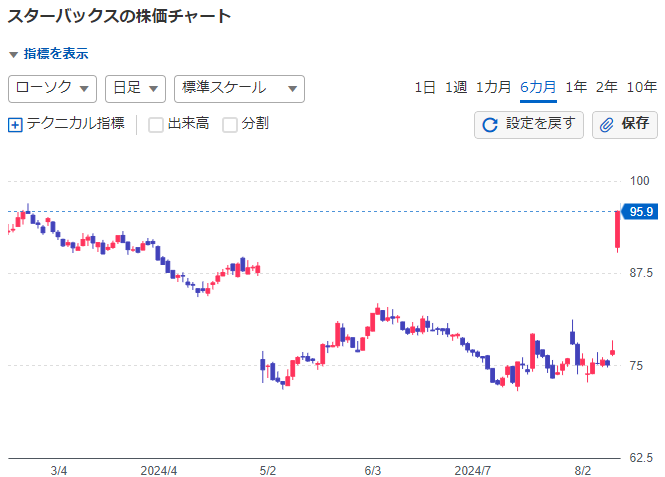Click the large red candlestick at far right
Viewport: 665px width, 477px height.
tap(618, 230)
